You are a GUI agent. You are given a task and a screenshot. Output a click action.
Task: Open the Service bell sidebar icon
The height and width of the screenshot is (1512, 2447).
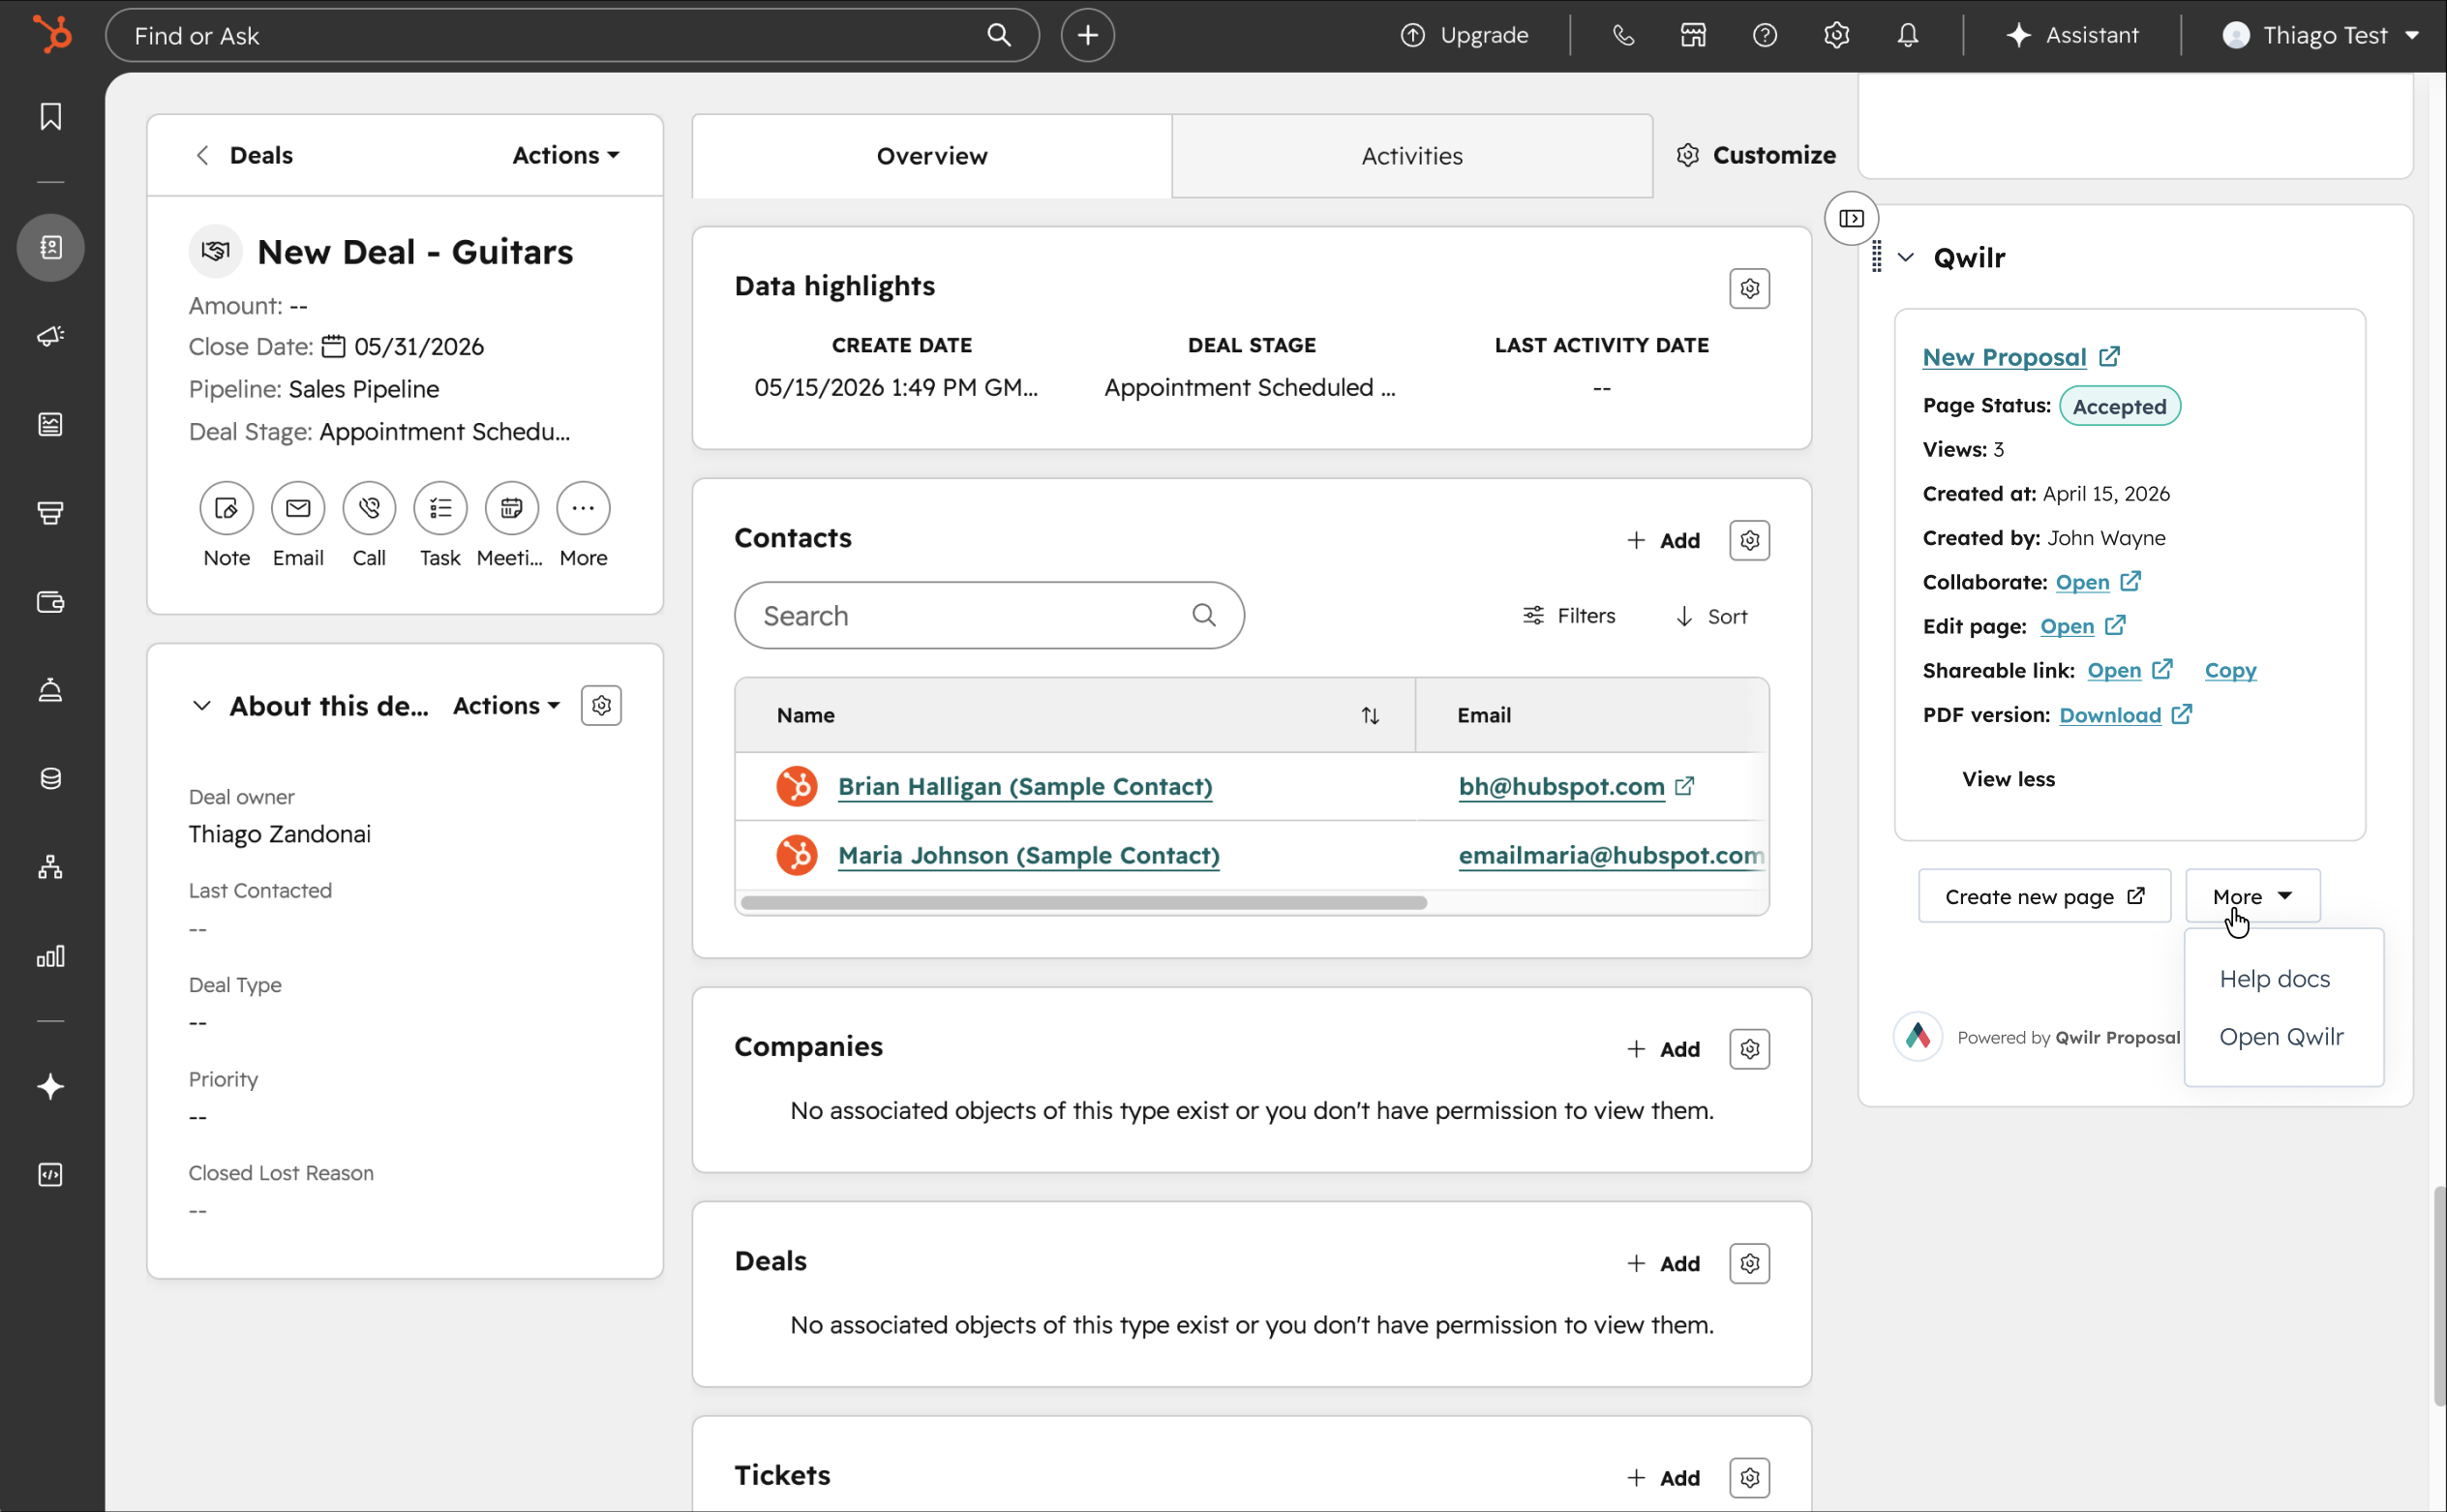[x=51, y=690]
